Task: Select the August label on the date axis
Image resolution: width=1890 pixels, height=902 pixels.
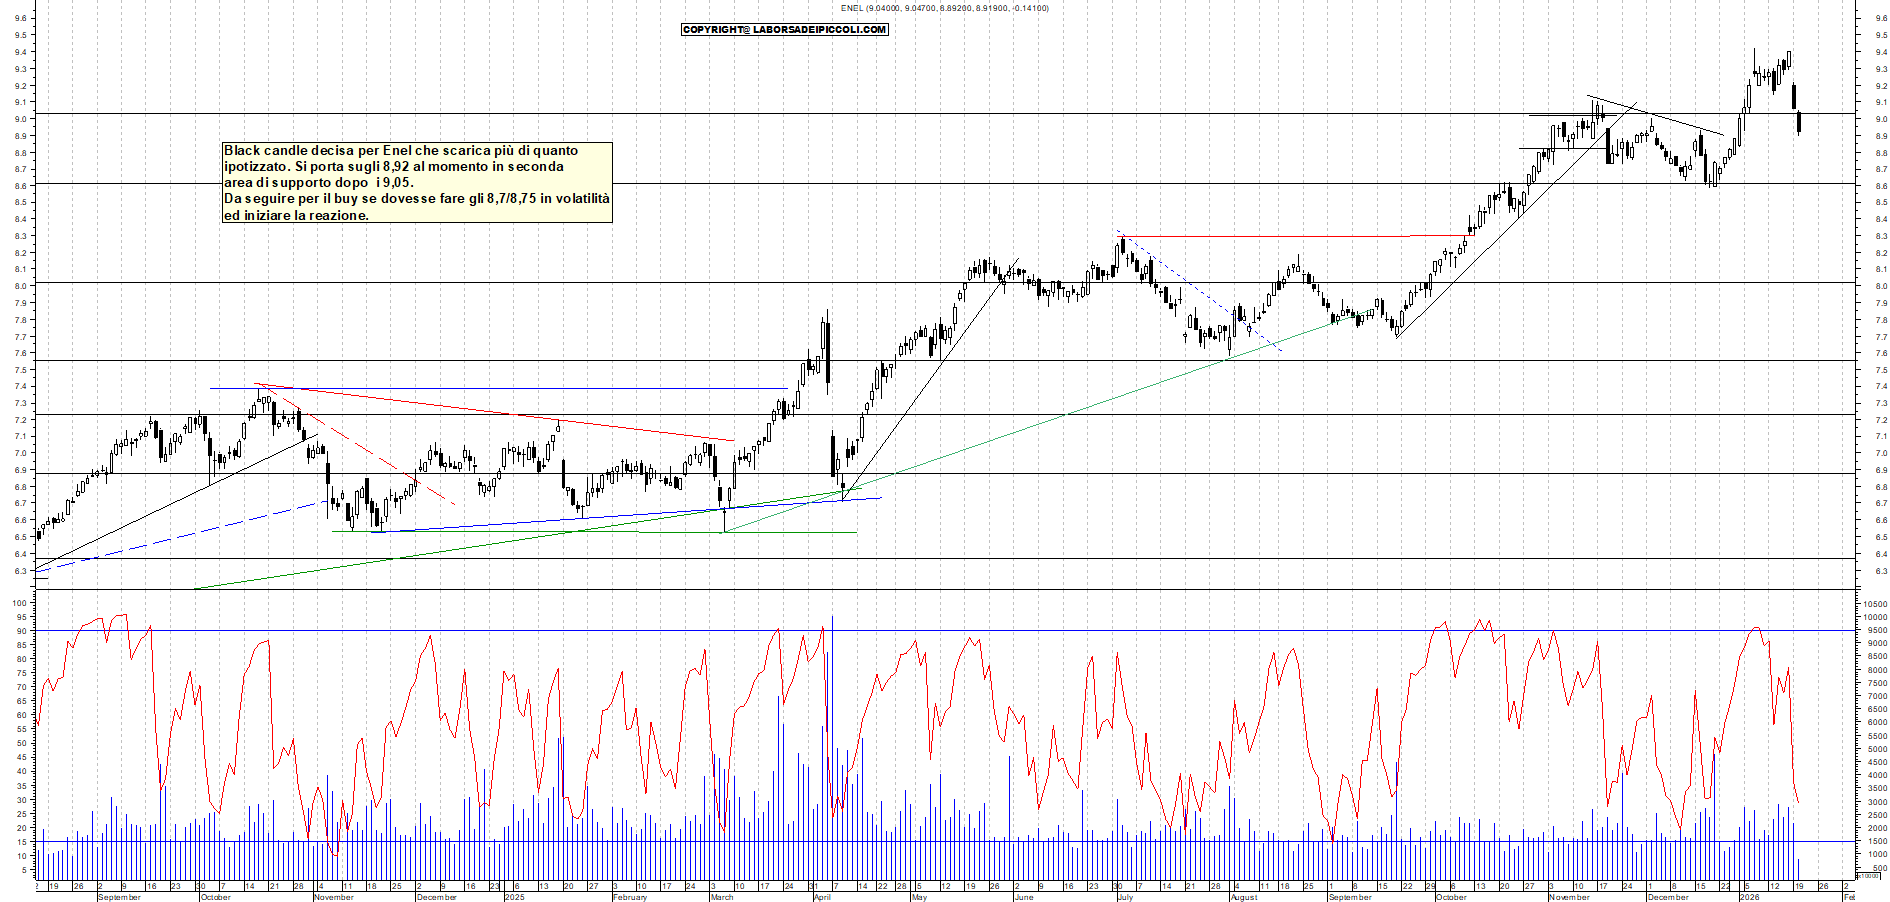Action: click(x=1244, y=897)
